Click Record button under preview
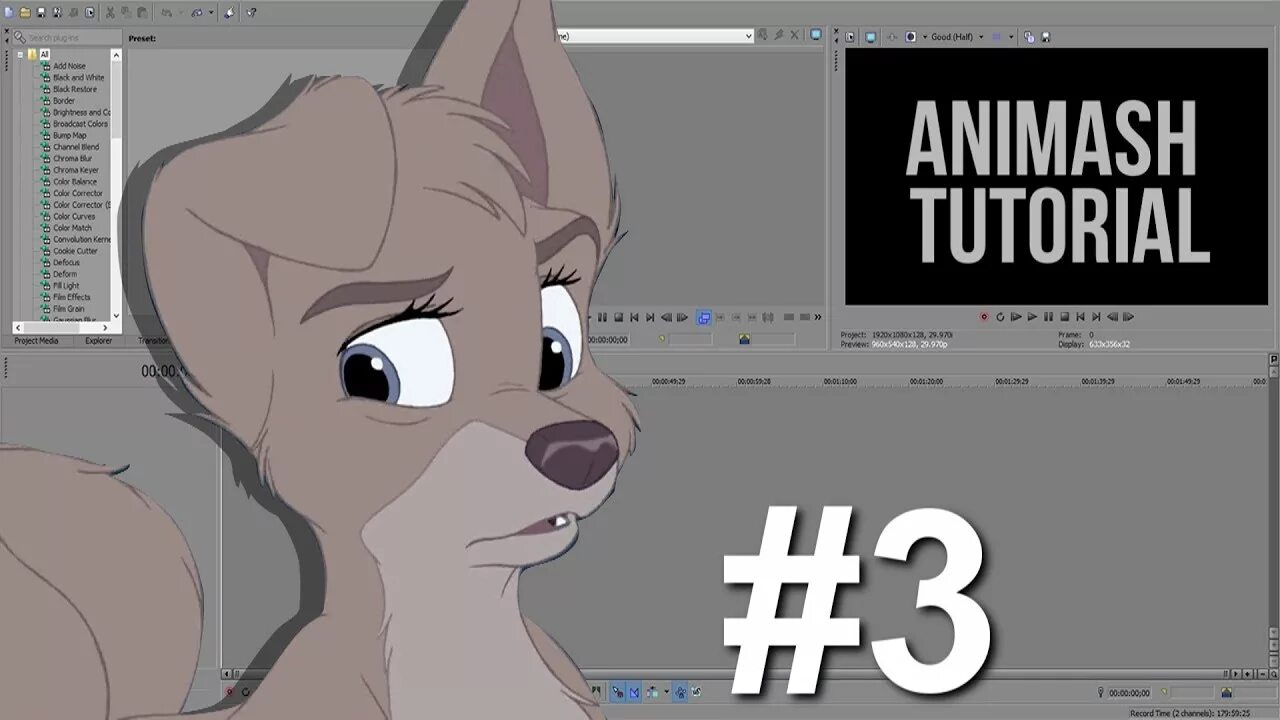 point(983,317)
